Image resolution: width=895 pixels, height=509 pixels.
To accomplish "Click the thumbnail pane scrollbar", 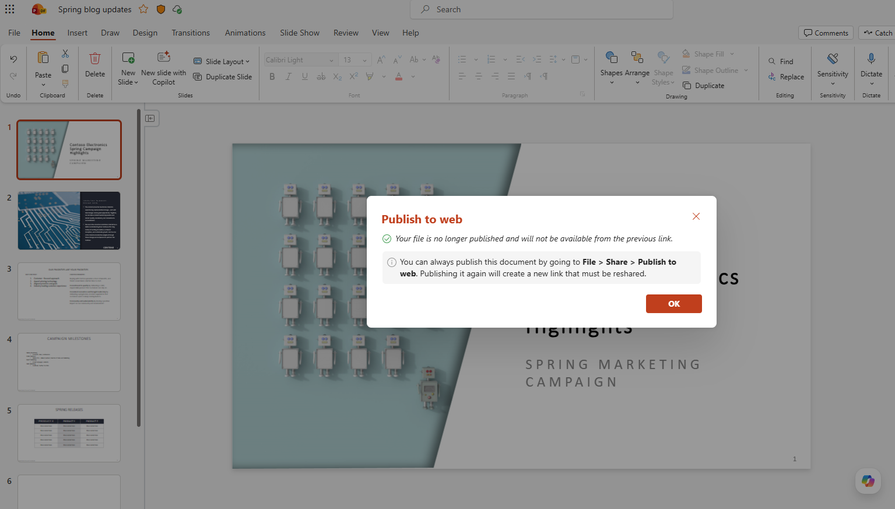I will [138, 268].
